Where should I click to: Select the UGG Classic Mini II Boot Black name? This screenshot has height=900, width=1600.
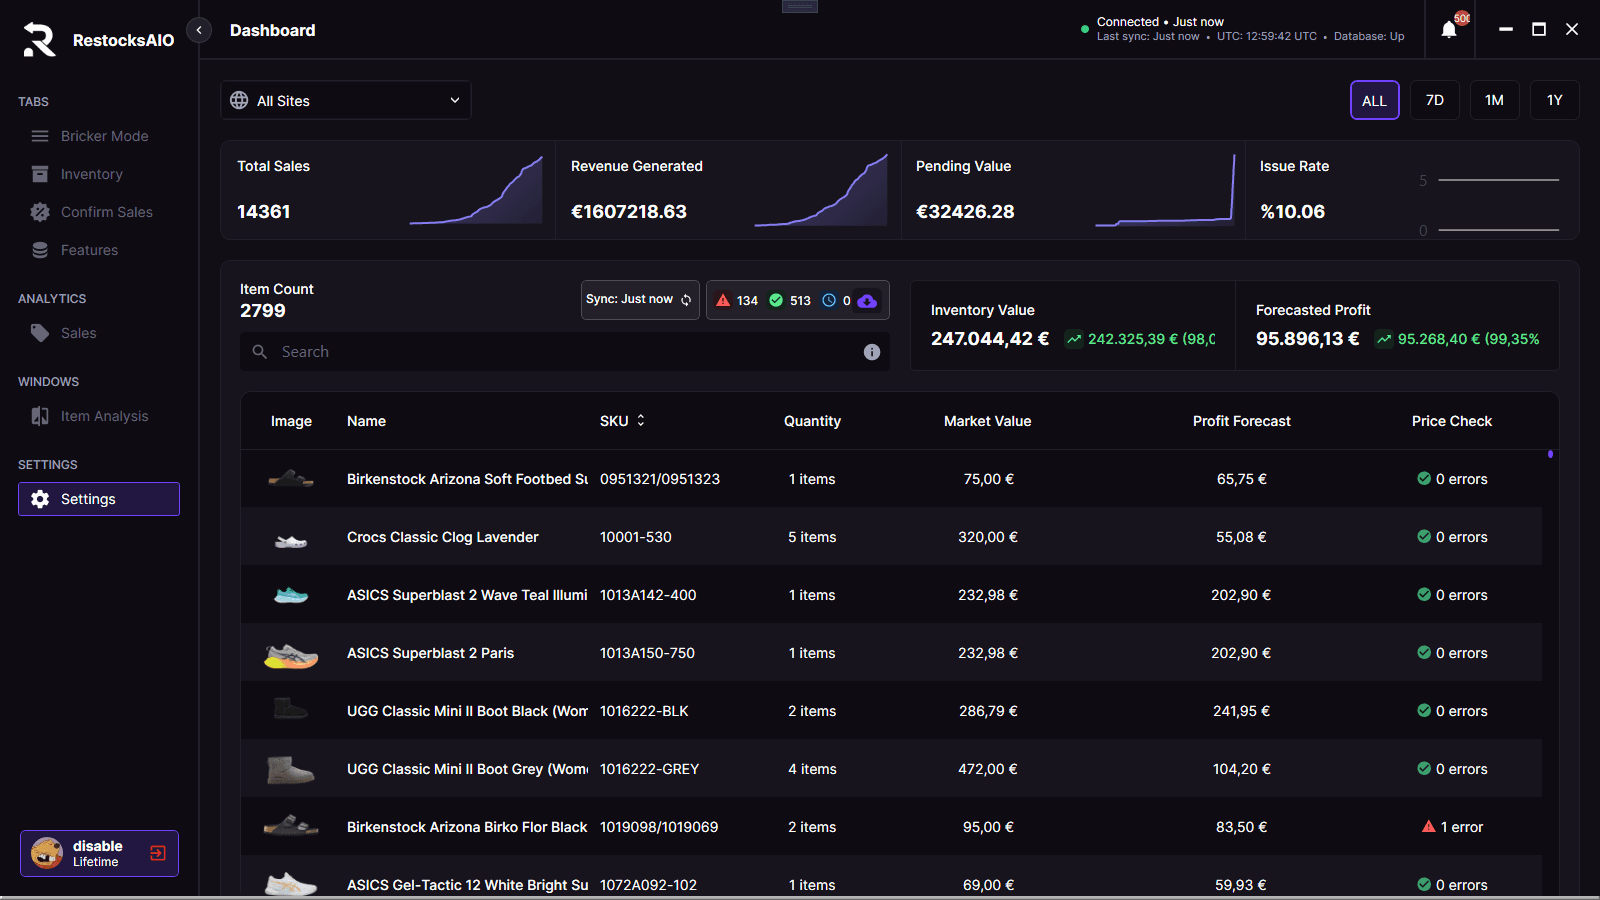pos(467,711)
